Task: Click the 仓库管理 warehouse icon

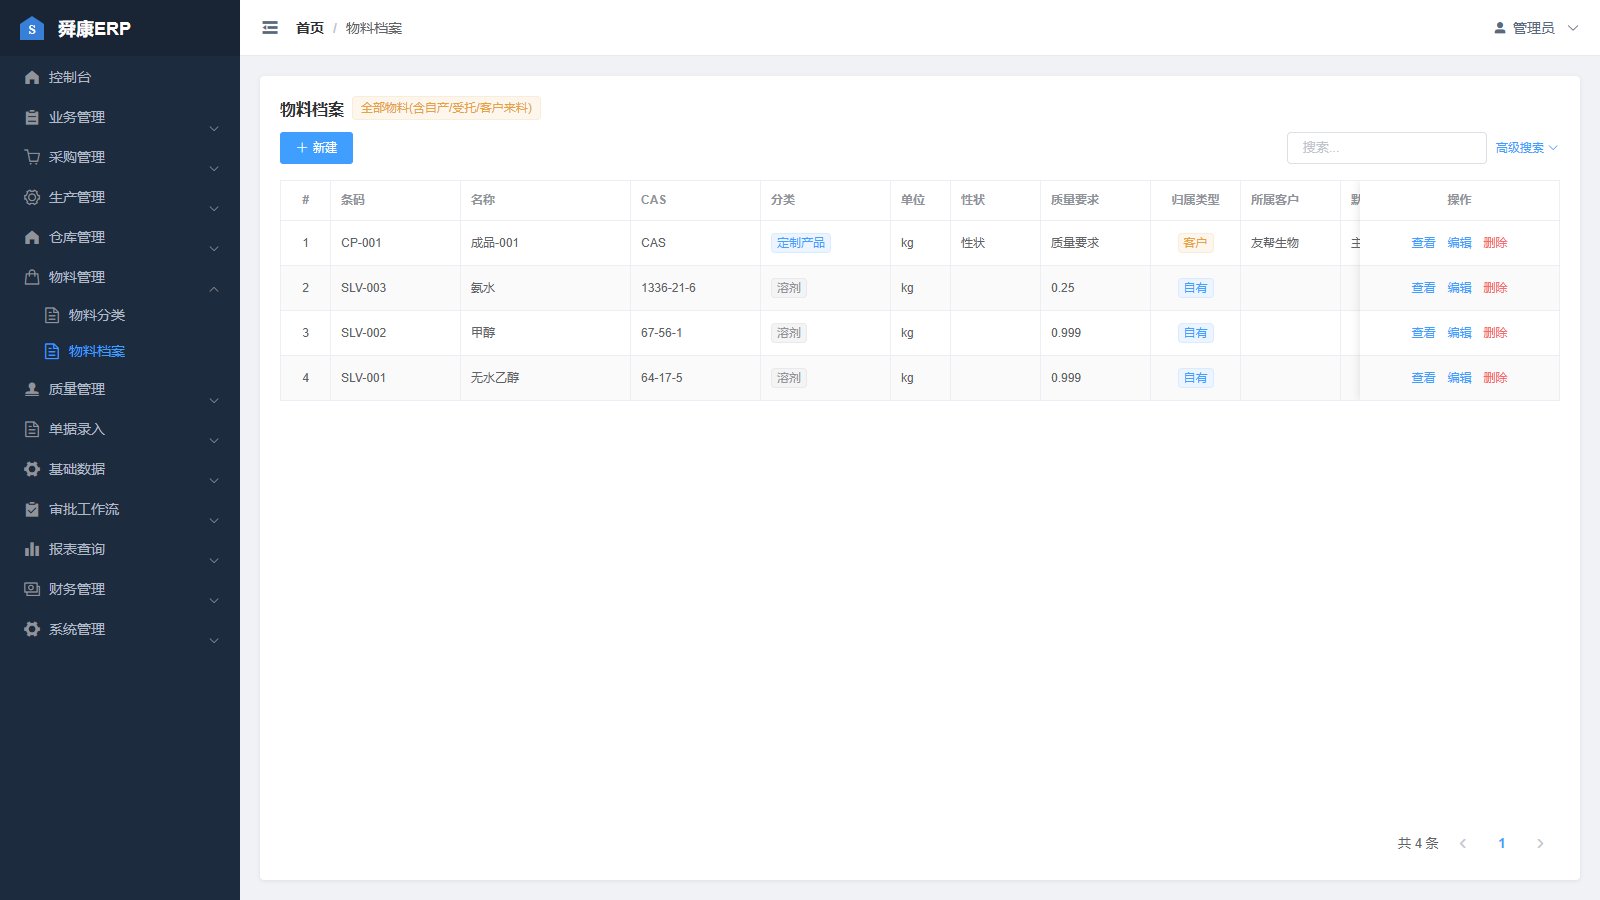Action: coord(32,237)
